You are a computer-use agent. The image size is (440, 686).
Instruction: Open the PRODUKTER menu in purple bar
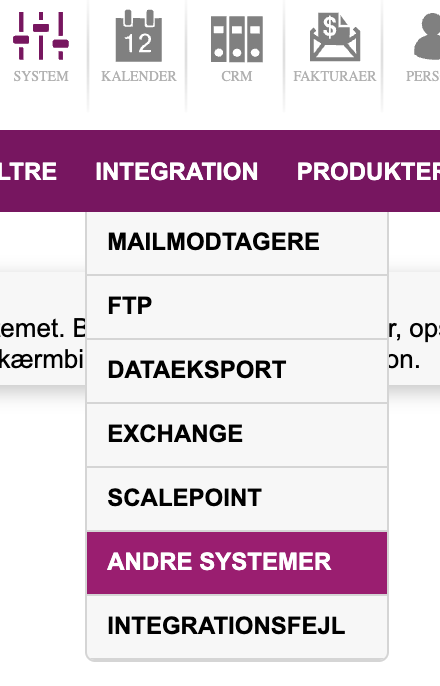[368, 171]
